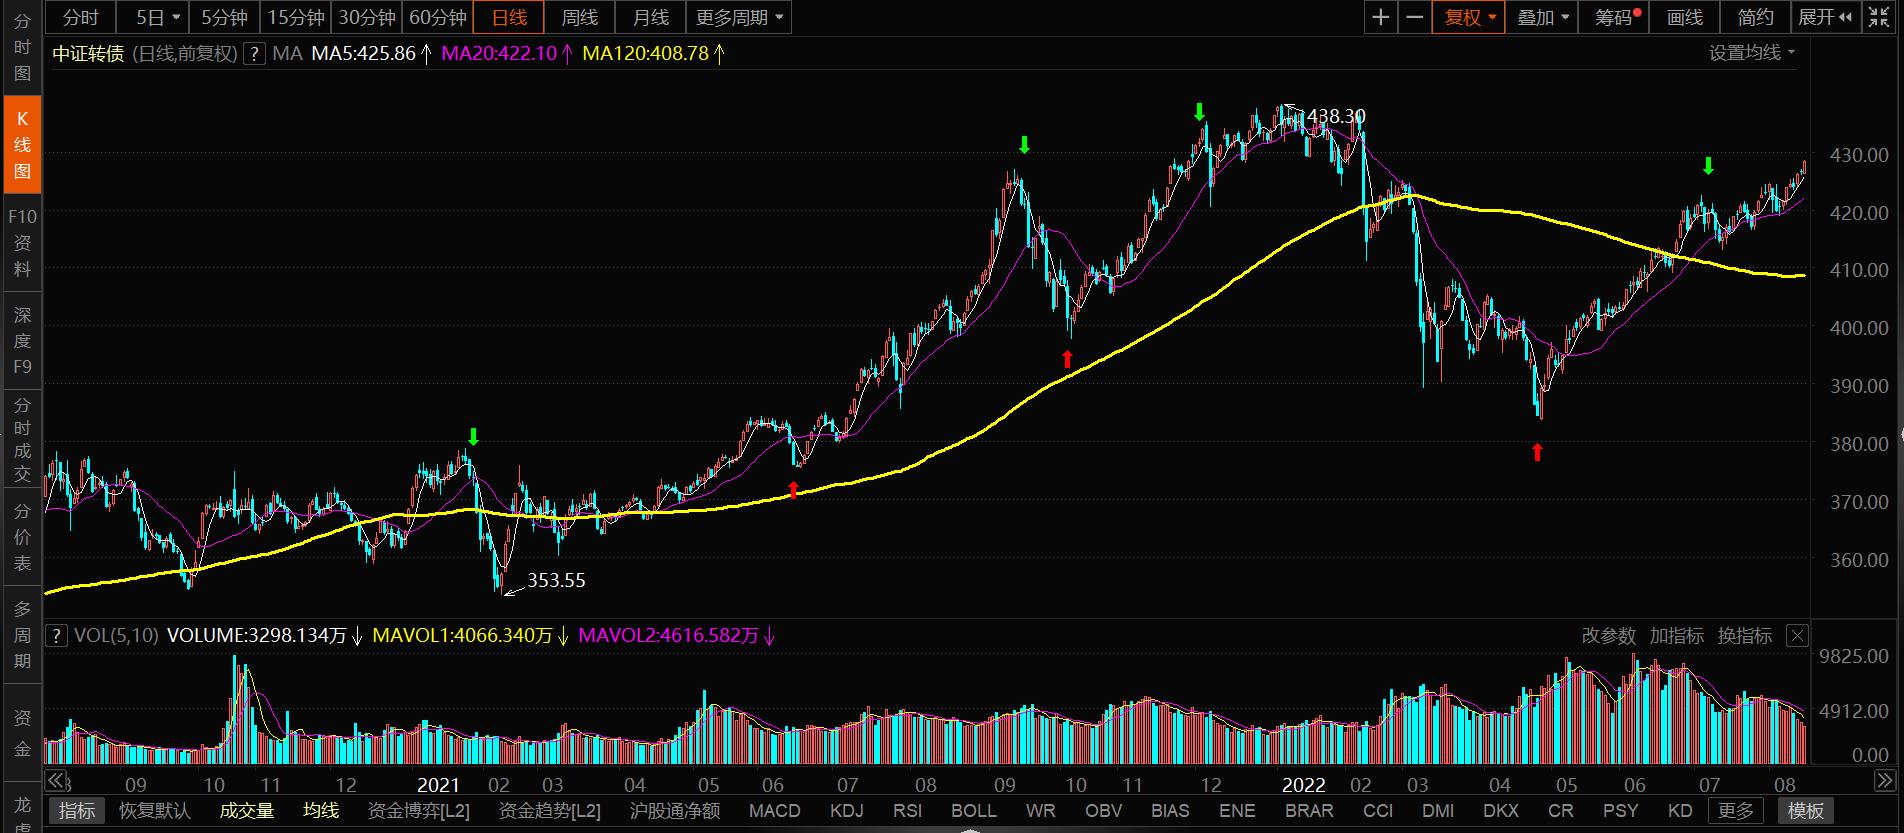Open the 设置均线 moving average dropdown

point(1751,53)
